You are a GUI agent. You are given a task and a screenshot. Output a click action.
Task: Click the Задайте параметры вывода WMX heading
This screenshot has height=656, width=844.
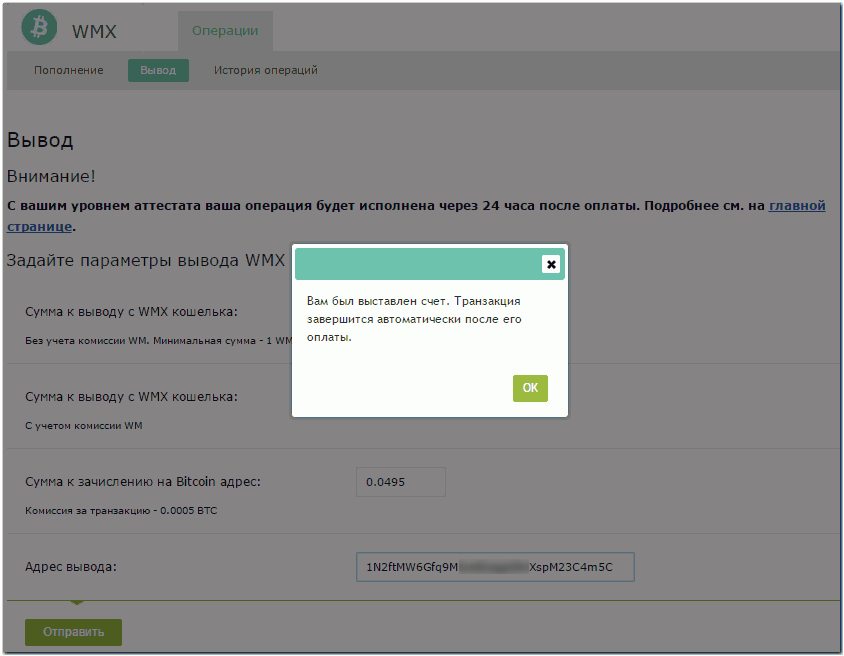coord(145,260)
